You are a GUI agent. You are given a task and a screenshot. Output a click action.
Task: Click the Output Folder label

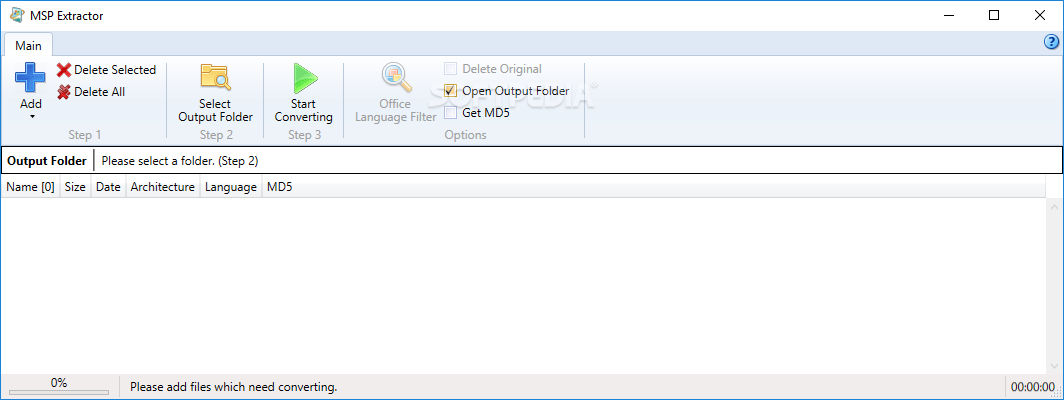click(47, 161)
